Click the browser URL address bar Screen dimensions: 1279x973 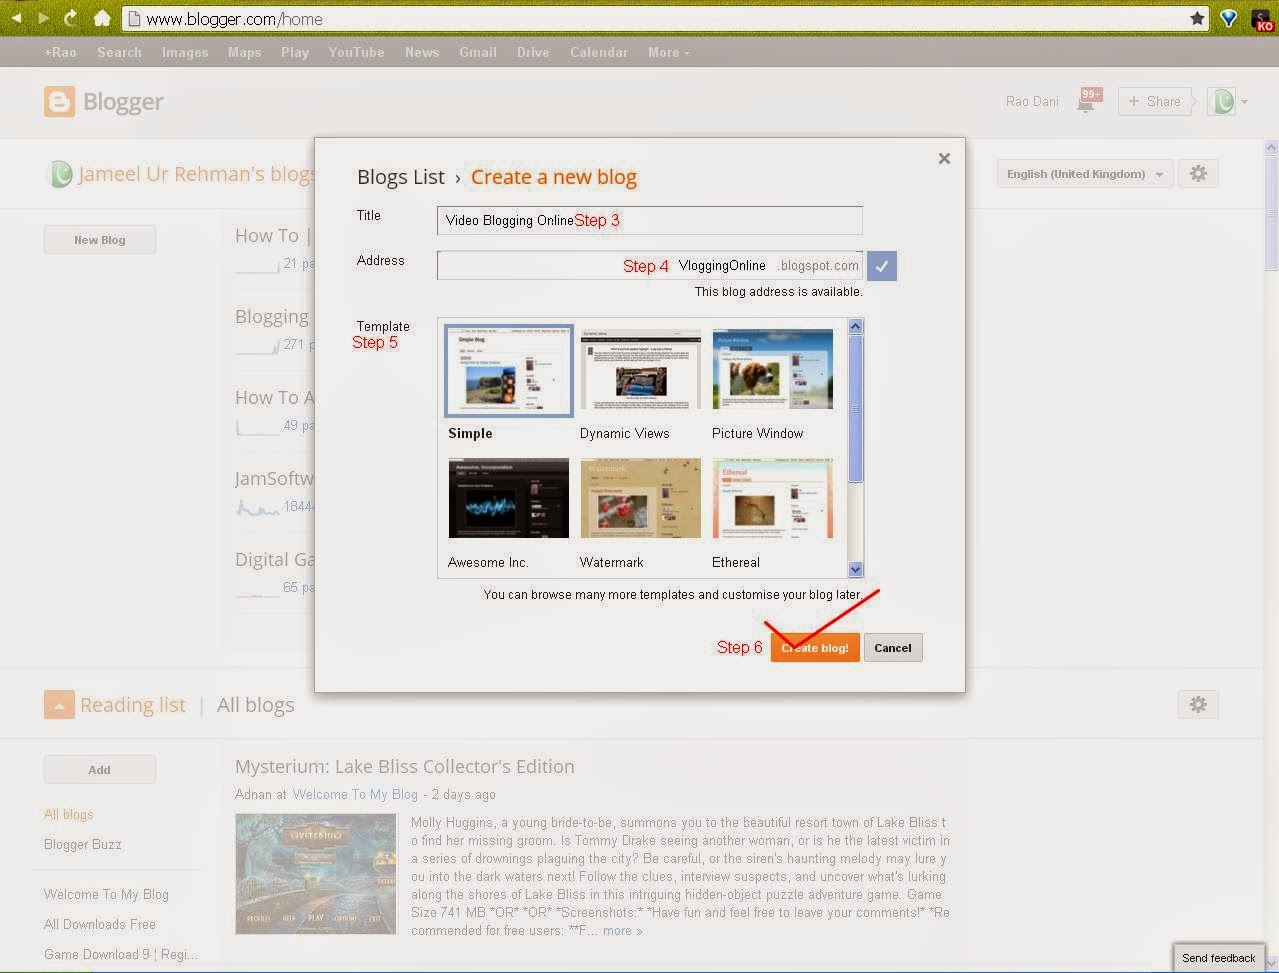point(665,19)
